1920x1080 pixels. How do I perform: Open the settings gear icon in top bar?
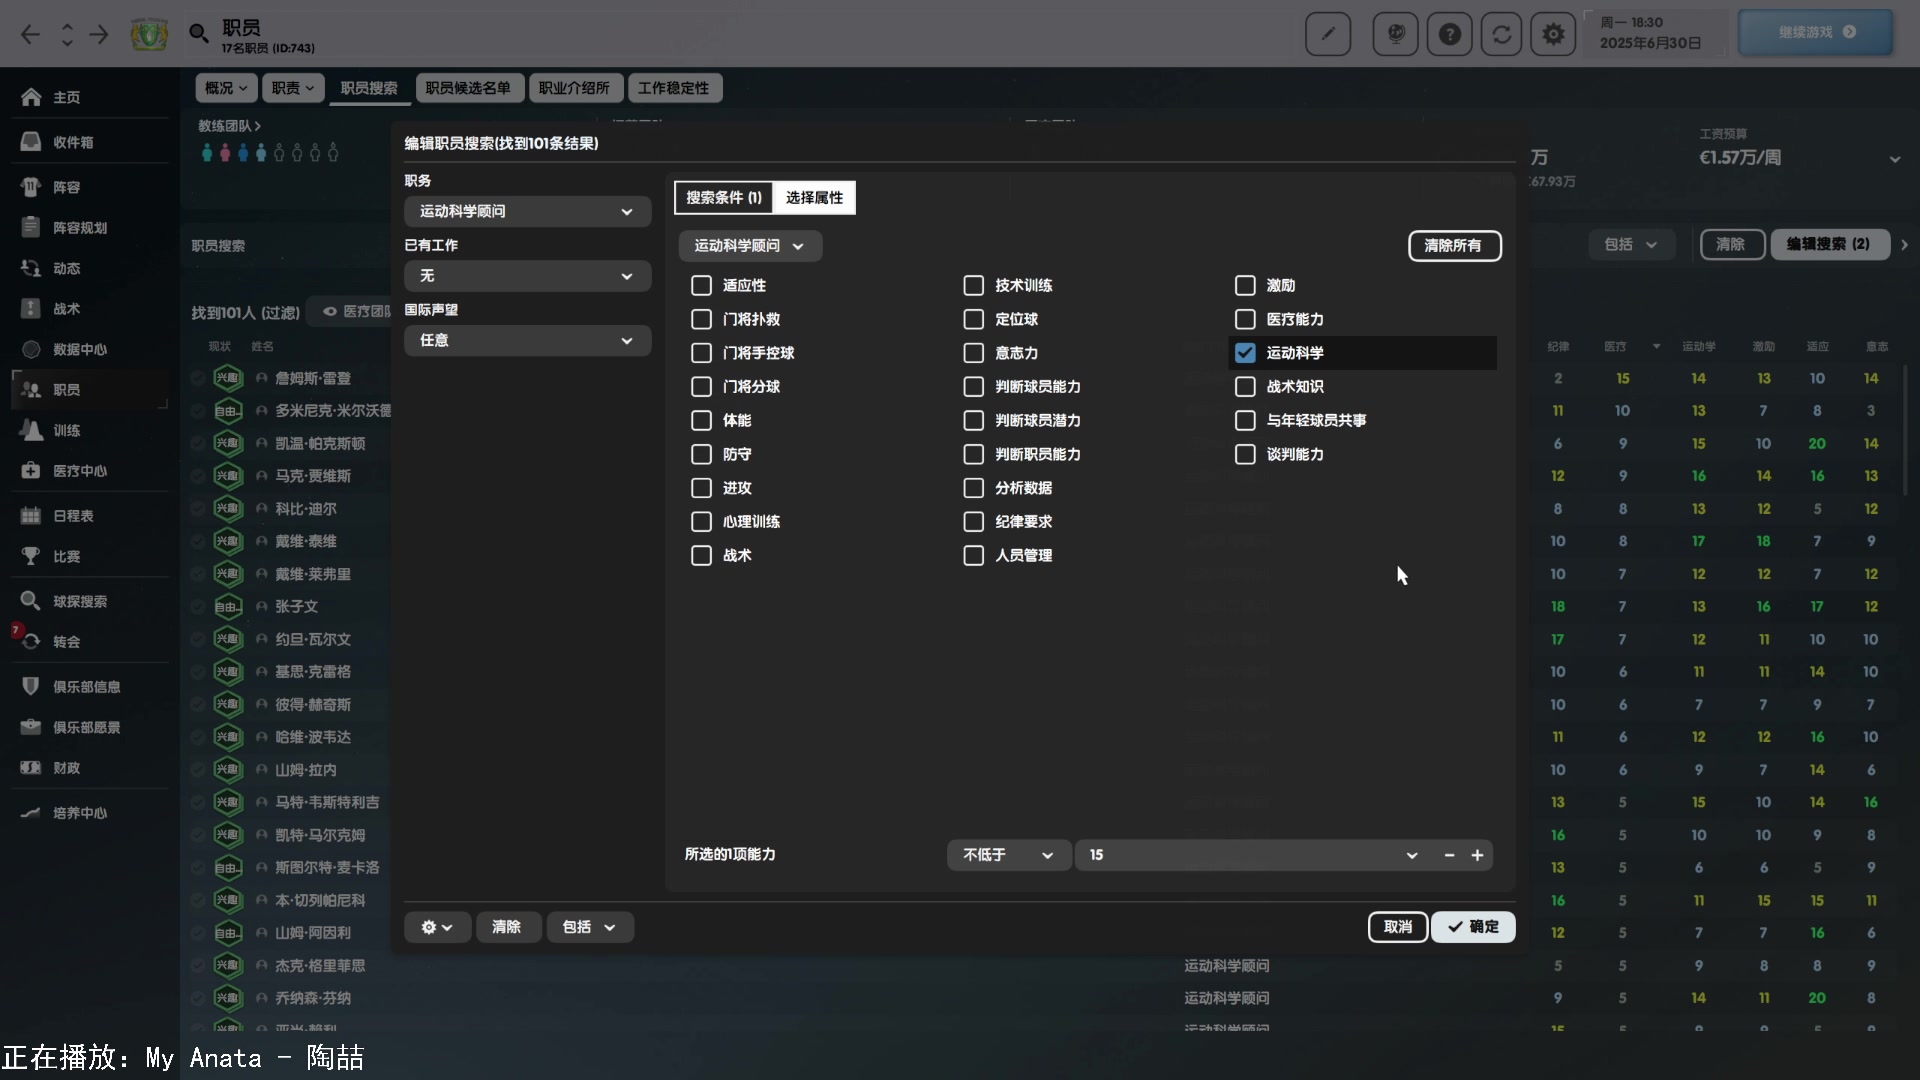1553,35
